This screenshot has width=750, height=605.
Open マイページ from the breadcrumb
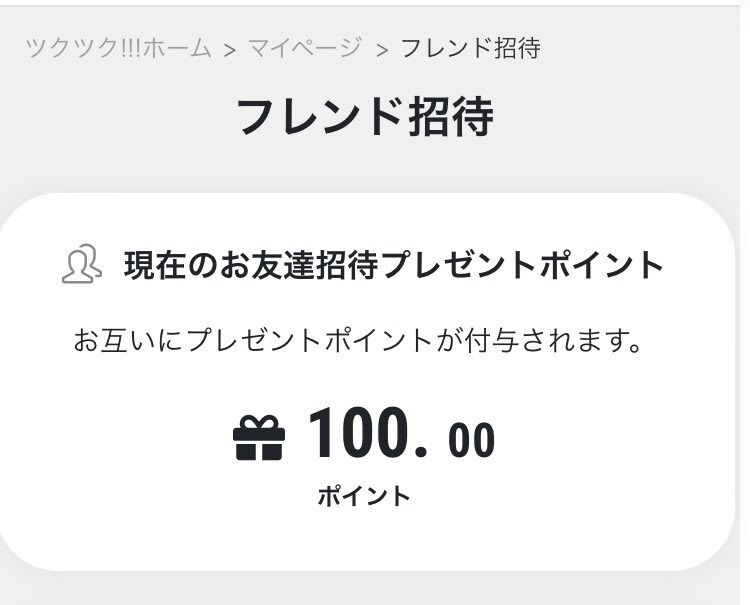click(305, 49)
